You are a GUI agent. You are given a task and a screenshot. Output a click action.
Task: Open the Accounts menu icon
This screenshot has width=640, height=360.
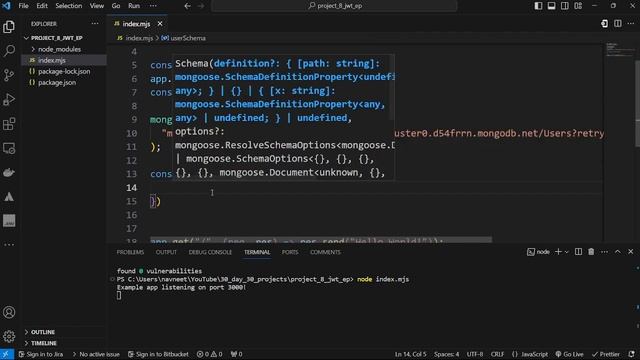(x=9, y=312)
